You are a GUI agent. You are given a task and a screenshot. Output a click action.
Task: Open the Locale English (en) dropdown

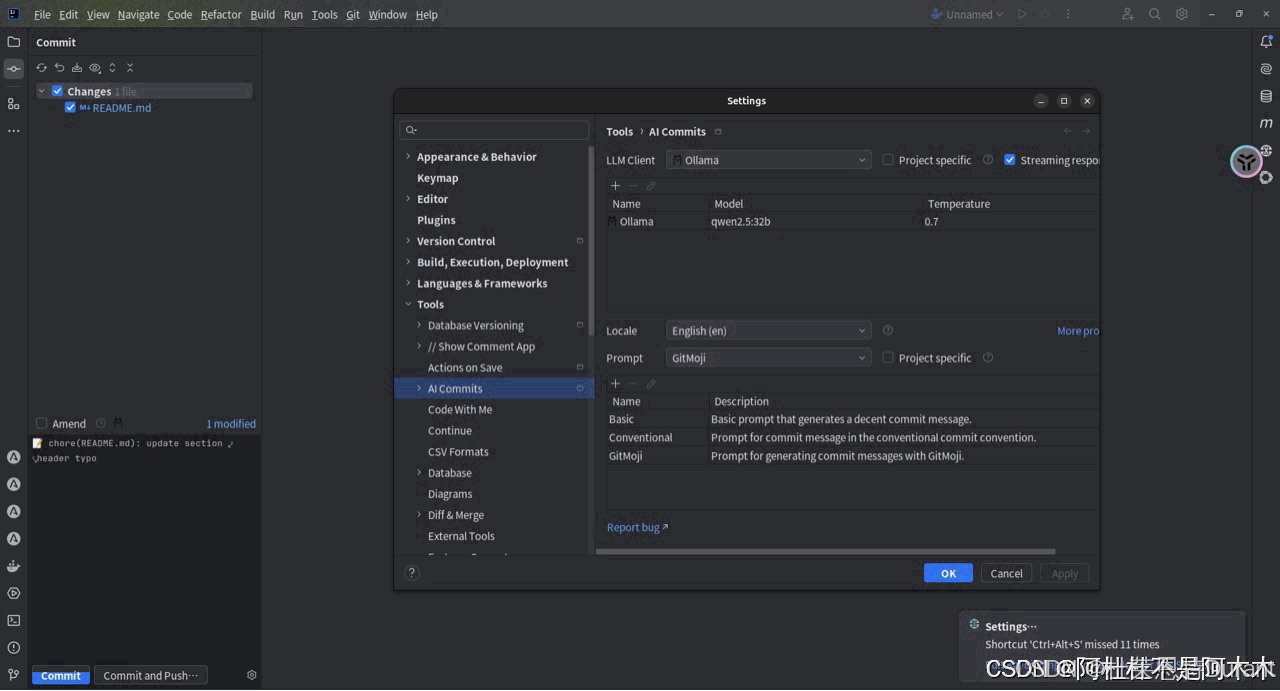pos(768,331)
